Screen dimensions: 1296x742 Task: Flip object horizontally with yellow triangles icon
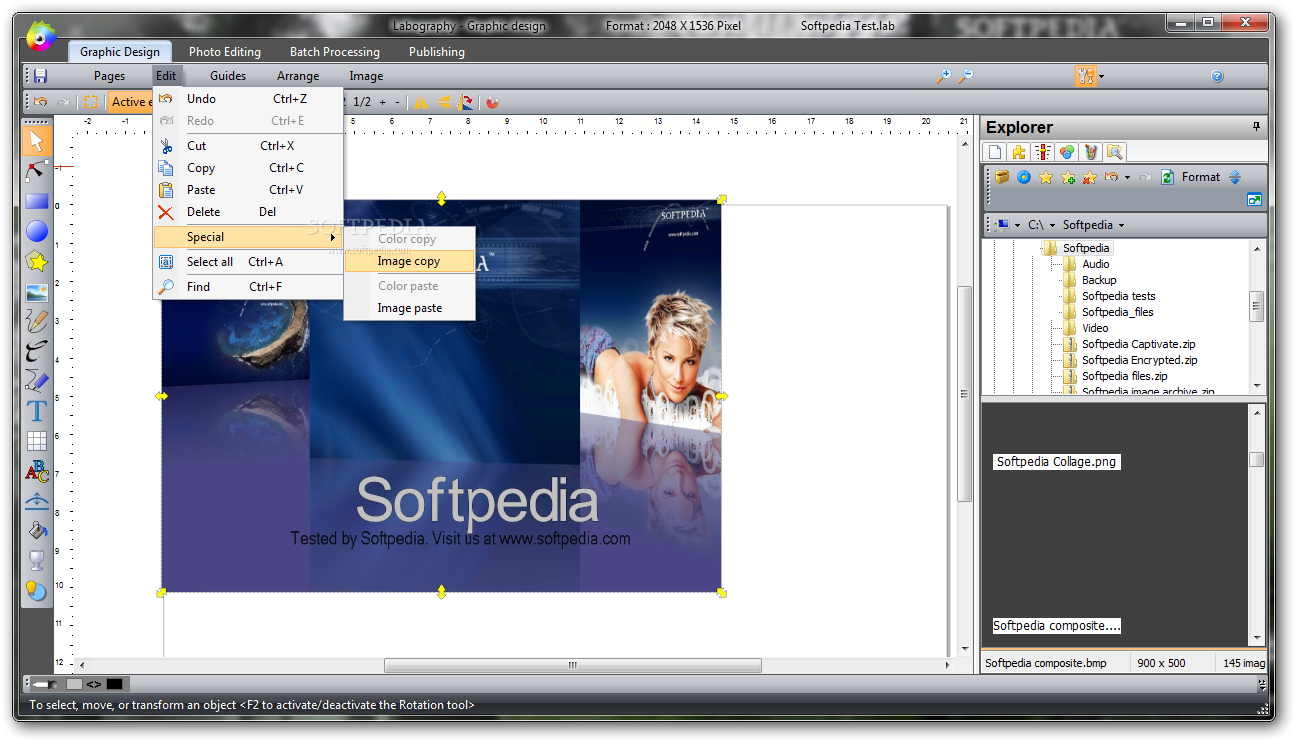tap(421, 102)
